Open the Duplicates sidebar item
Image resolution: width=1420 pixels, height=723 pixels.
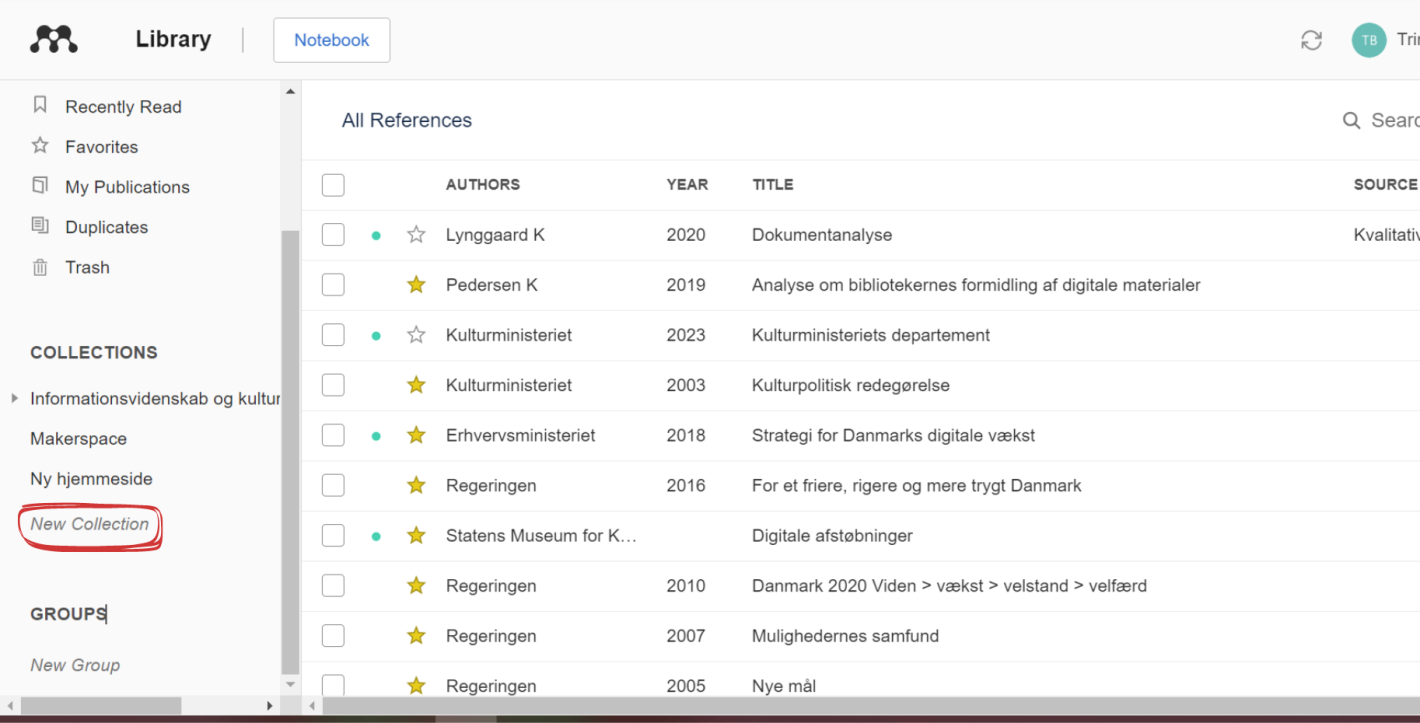coord(107,227)
